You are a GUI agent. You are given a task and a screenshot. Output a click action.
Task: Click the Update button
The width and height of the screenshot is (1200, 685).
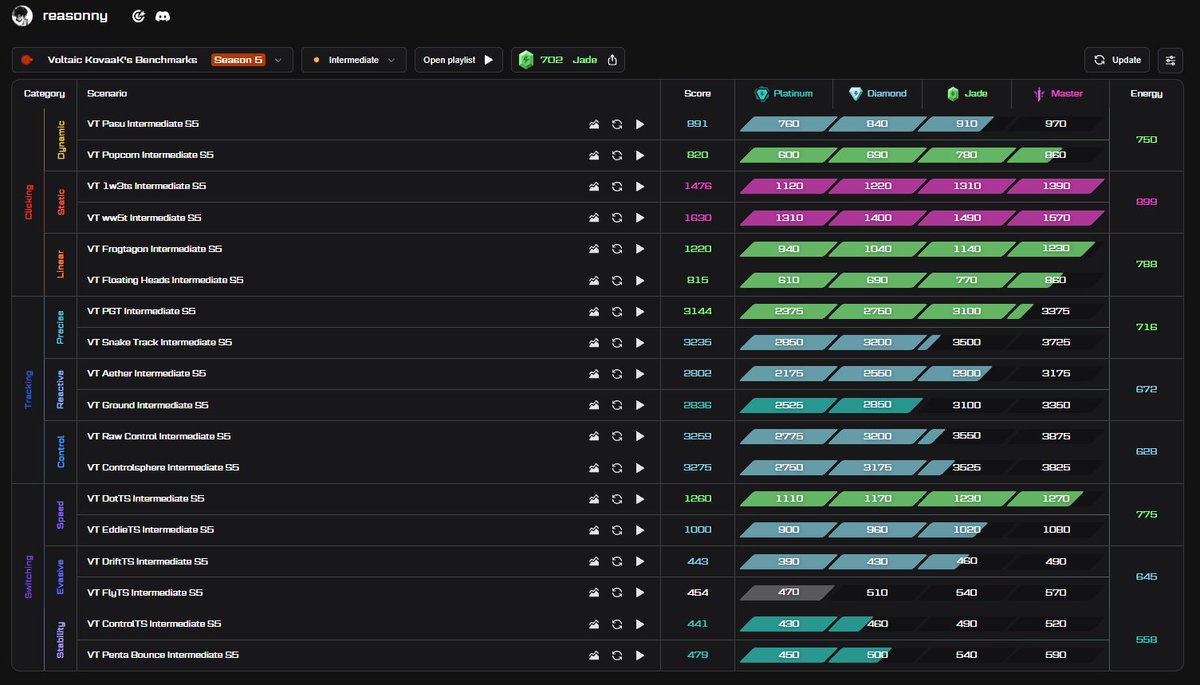(x=1117, y=60)
